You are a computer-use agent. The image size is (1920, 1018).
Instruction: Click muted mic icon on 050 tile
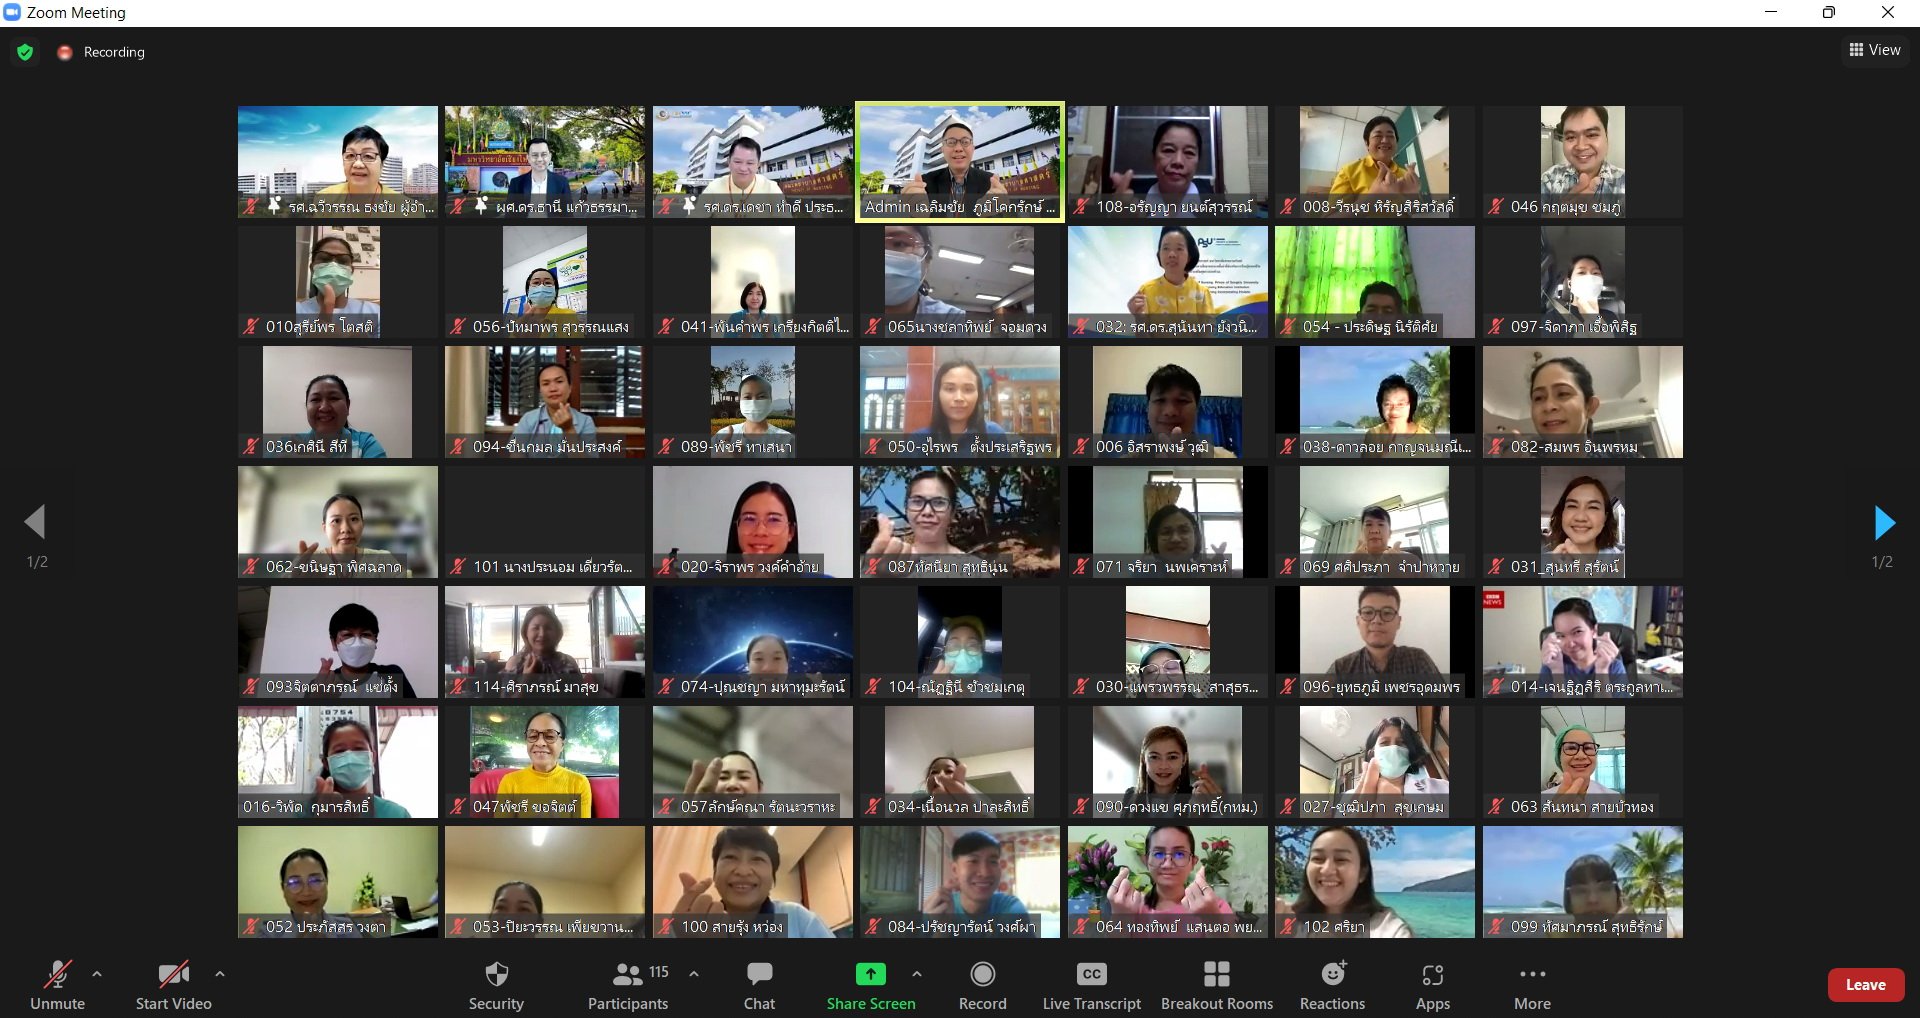pyautogui.click(x=873, y=447)
